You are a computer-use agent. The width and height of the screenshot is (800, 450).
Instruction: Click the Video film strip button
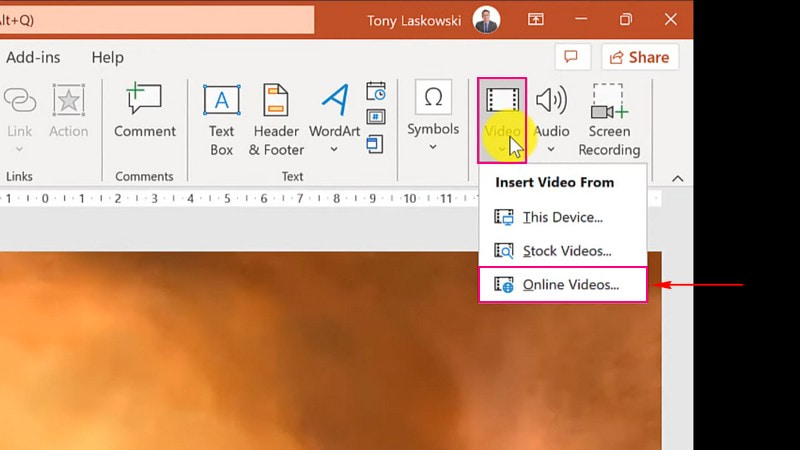coord(502,120)
